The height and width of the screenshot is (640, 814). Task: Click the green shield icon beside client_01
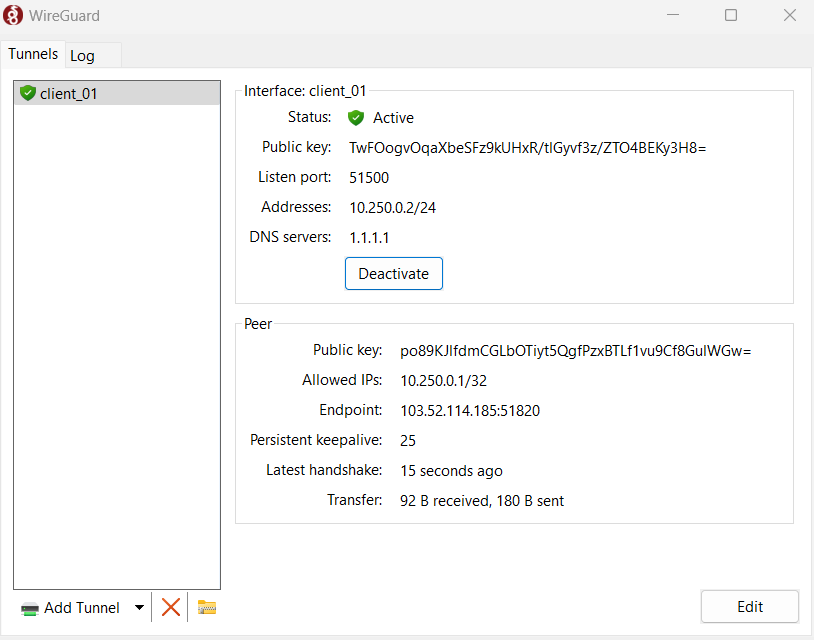(27, 91)
